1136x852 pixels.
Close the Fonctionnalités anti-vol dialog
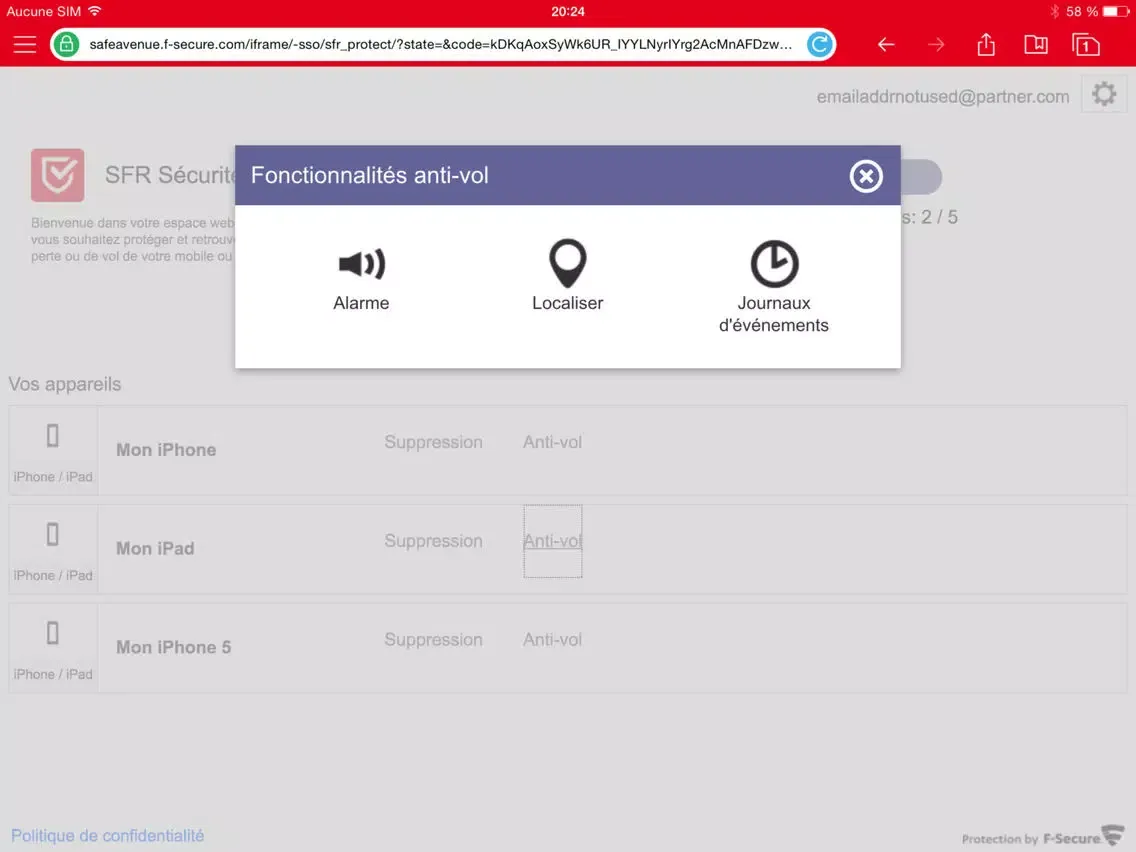tap(866, 176)
